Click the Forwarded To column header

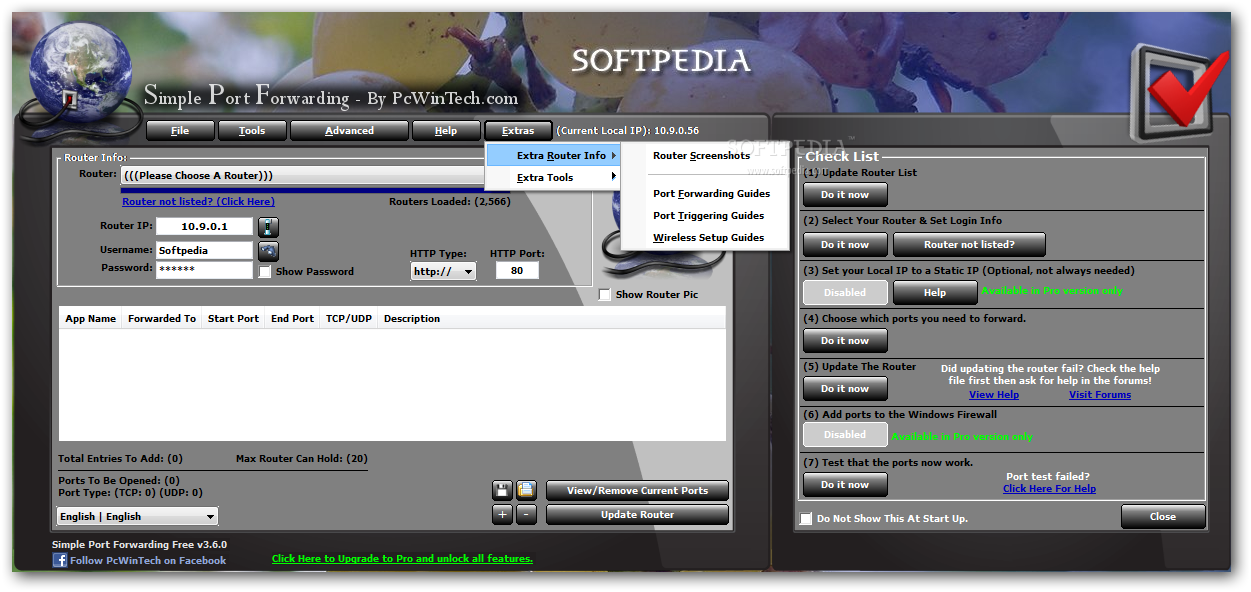[162, 319]
